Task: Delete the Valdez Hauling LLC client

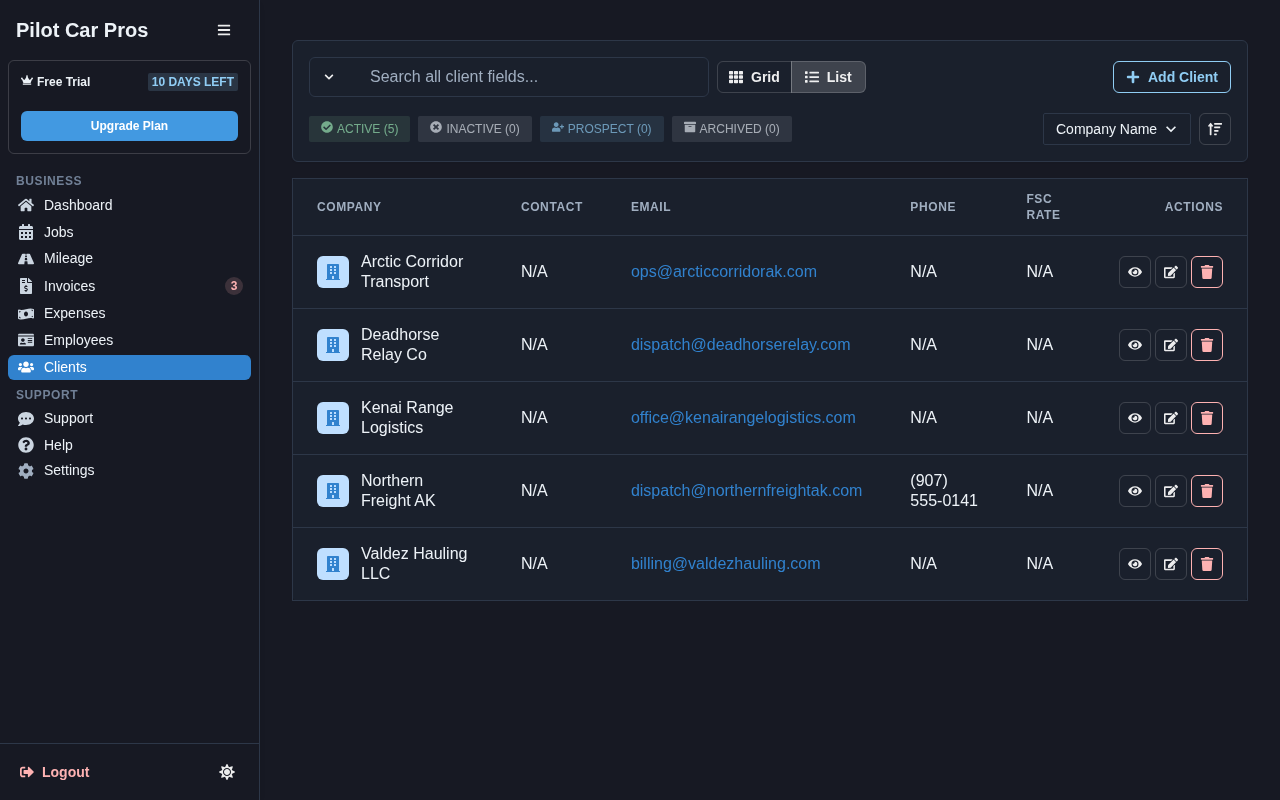Action: click(1207, 564)
